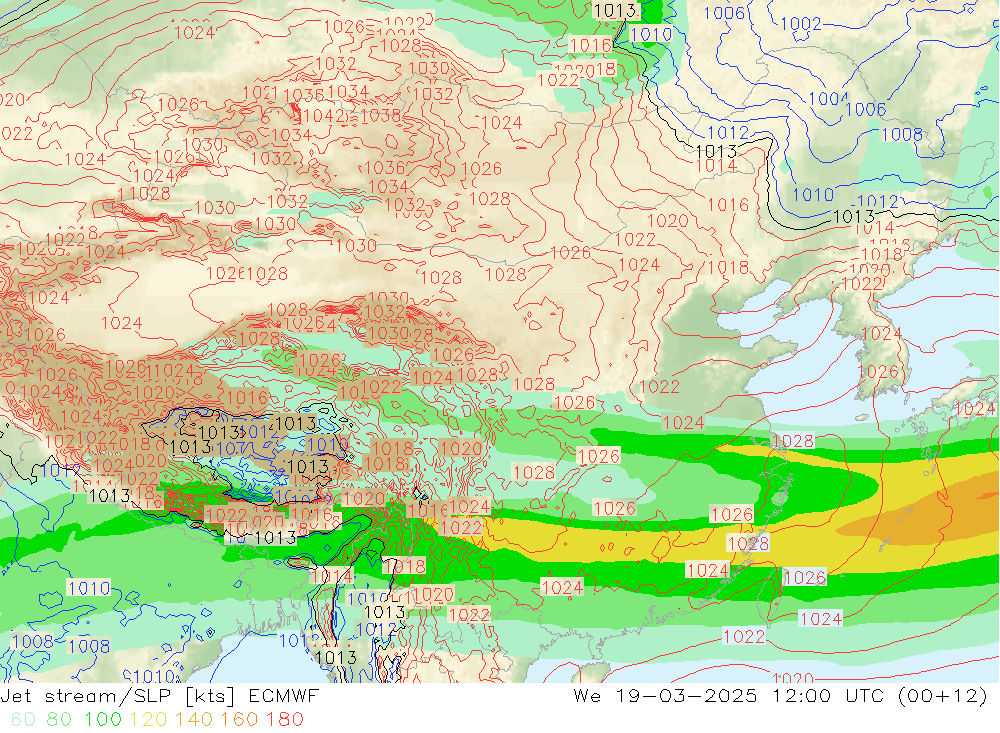Click the 'Jet stream/SLP [kts] ECMWF' title text
This screenshot has width=1000, height=733.
159,695
